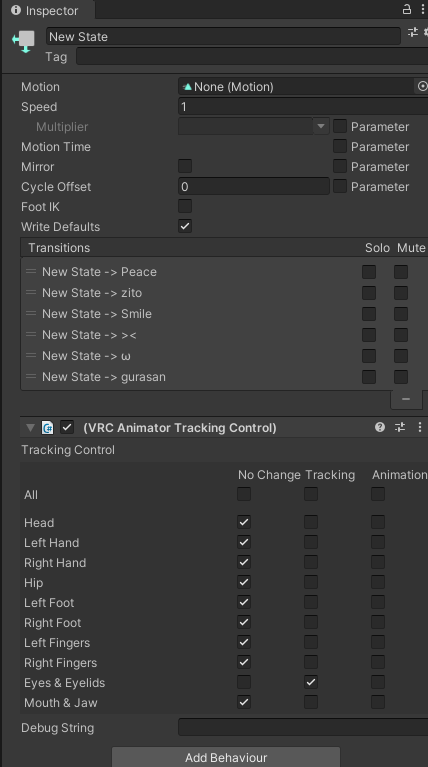The width and height of the screenshot is (428, 767).
Task: Set Eyes & Eyelids to Animation
Action: [378, 682]
